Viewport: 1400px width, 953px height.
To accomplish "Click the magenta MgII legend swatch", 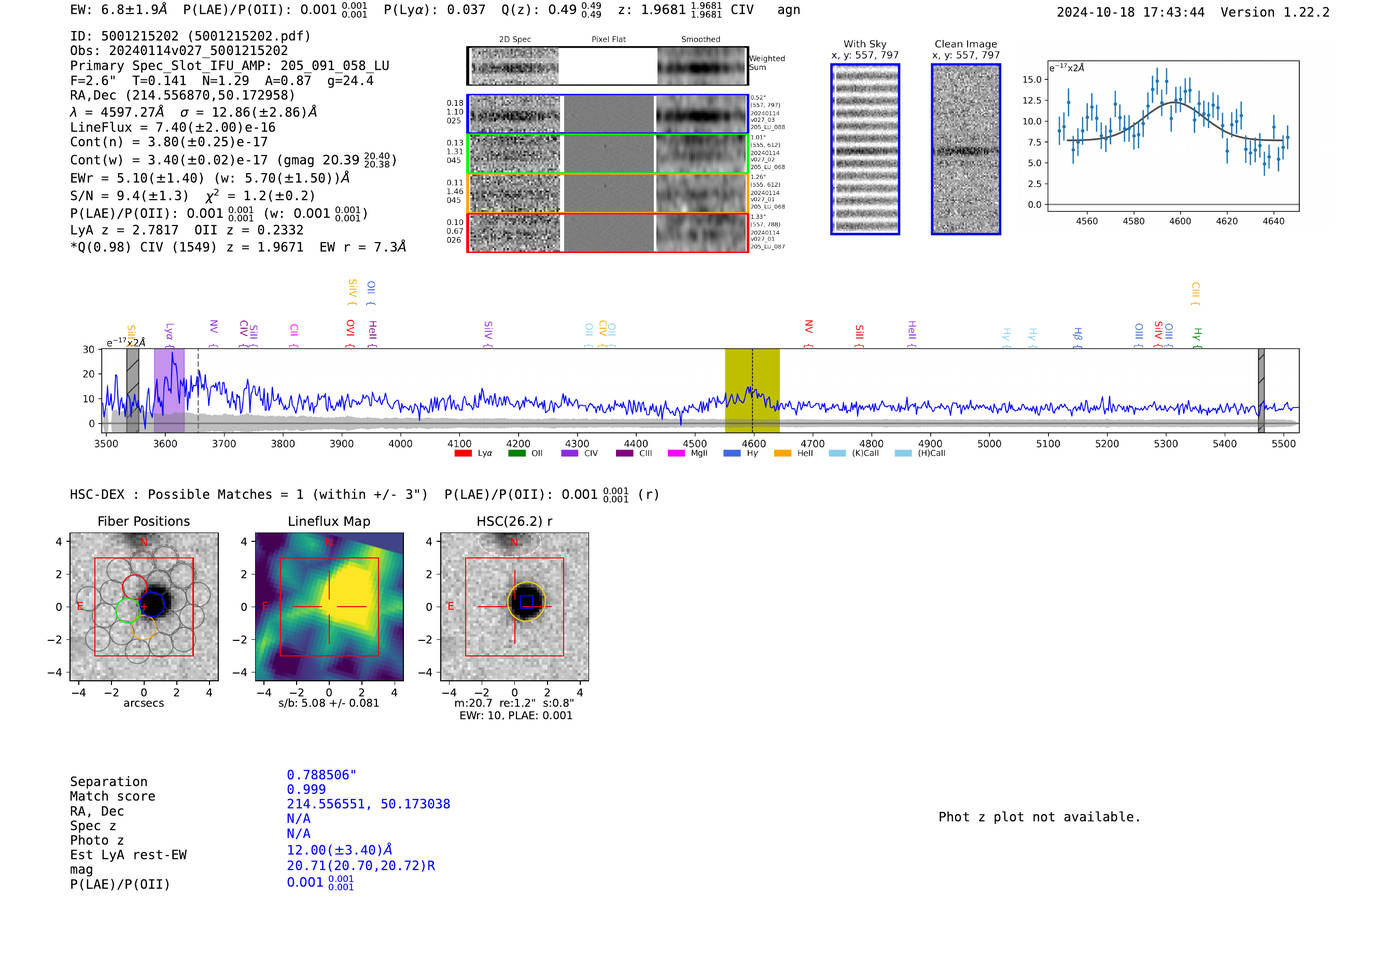I will [676, 453].
